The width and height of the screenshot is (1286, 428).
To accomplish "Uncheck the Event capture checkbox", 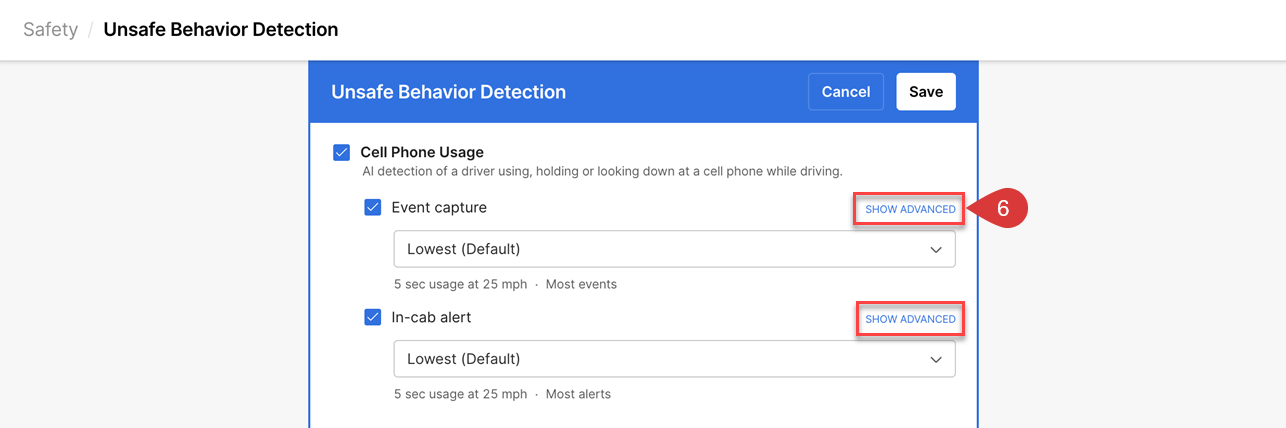I will pyautogui.click(x=373, y=208).
